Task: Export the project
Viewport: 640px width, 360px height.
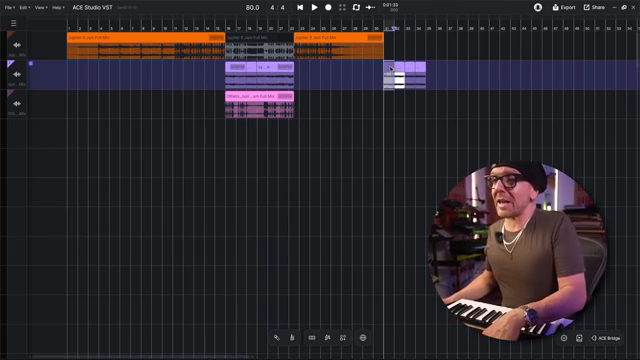Action: pos(564,7)
